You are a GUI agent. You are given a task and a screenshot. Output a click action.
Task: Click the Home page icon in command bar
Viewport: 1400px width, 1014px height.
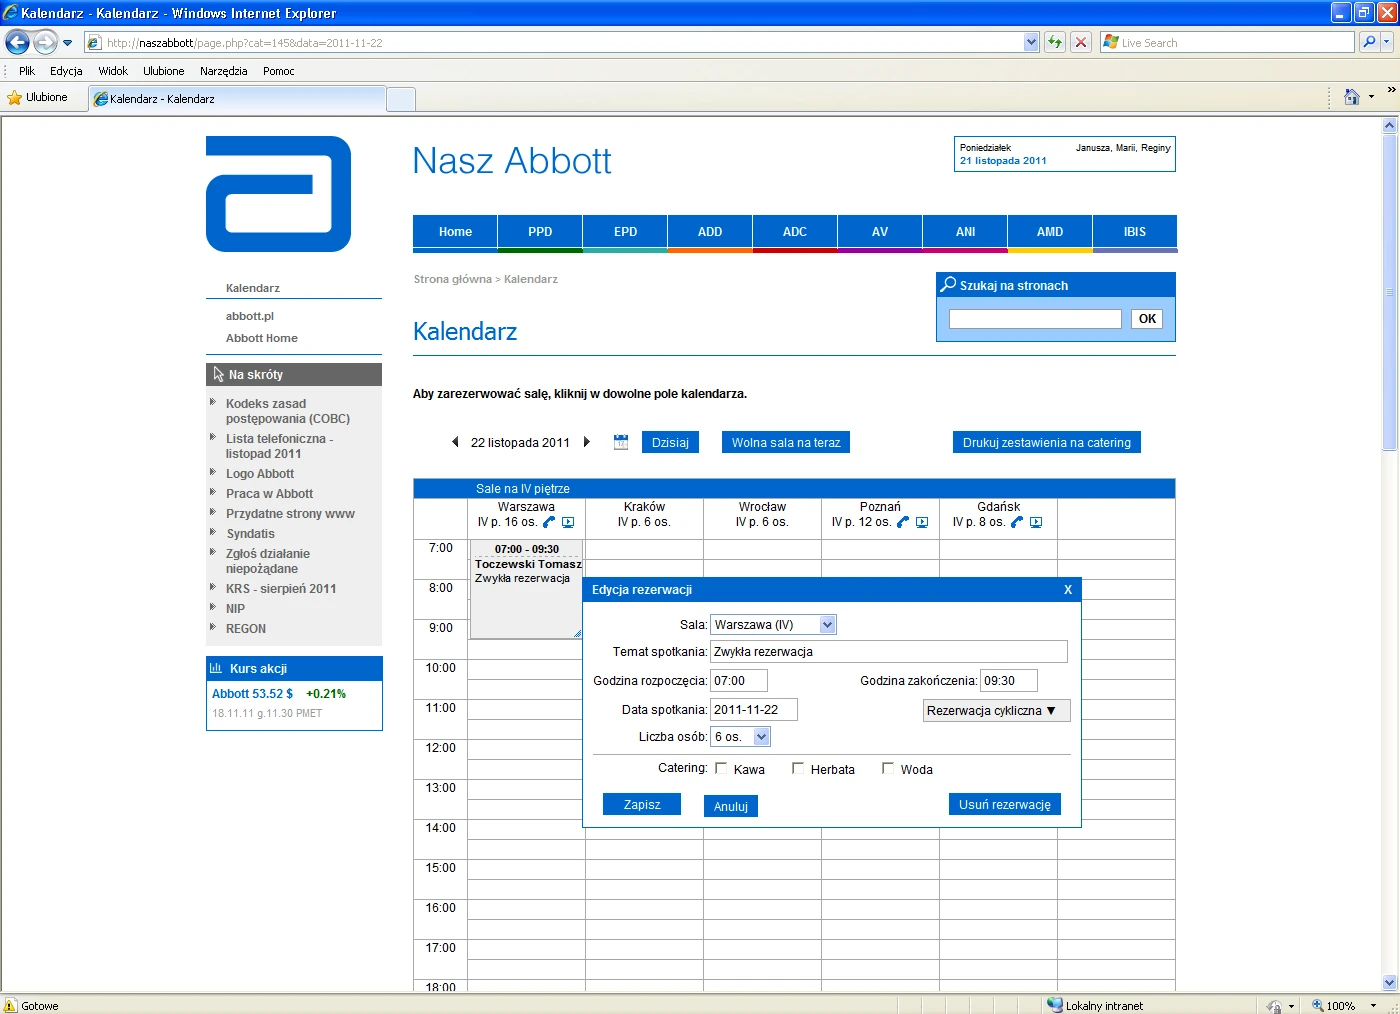point(1352,97)
